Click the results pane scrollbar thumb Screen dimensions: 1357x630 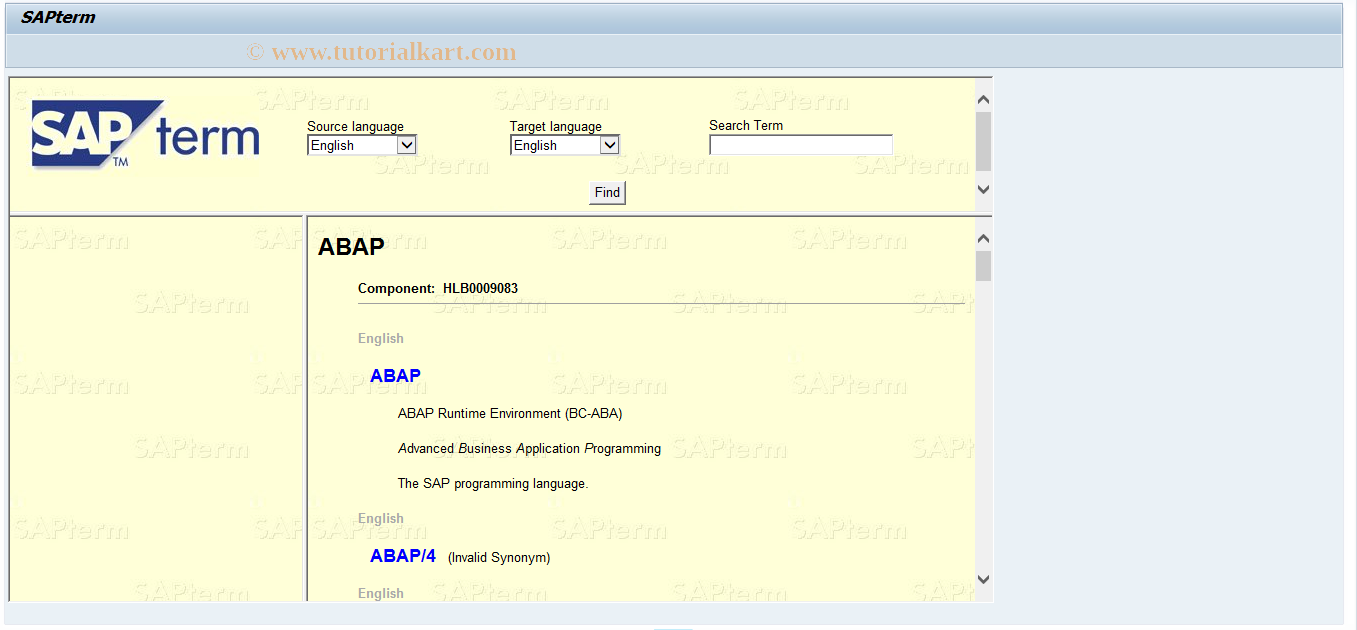coord(983,266)
